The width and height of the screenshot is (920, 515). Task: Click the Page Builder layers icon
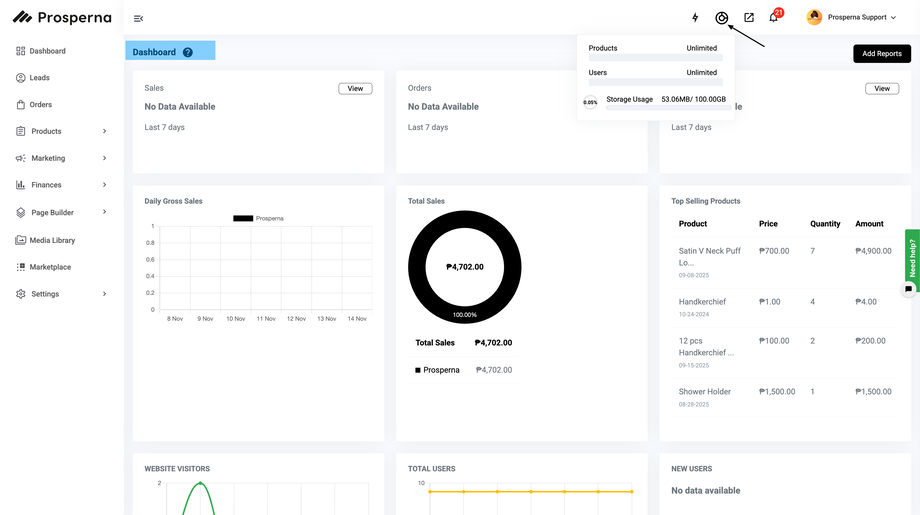coord(21,212)
